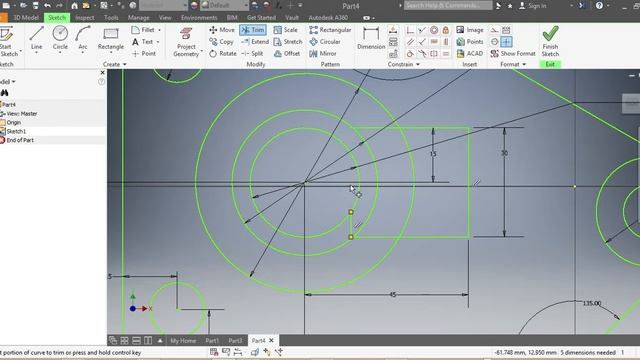Choose the Text tool
The image size is (640, 360).
click(x=142, y=42)
